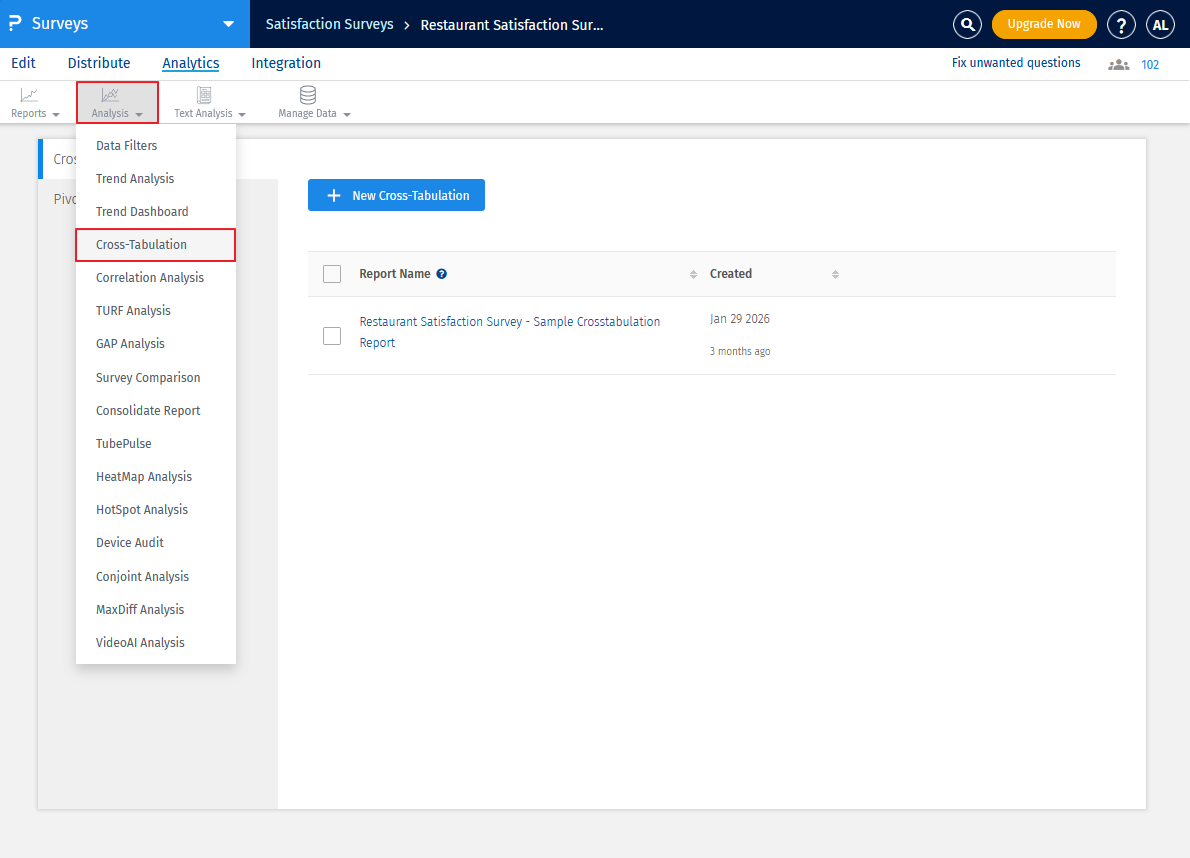Select Consolidate Report menu item

pyautogui.click(x=156, y=410)
